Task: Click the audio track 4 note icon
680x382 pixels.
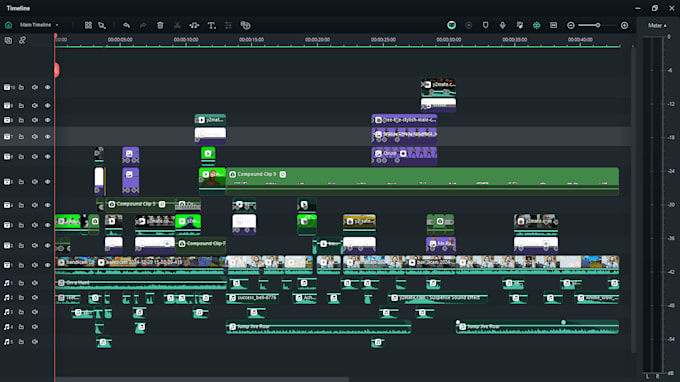Action: pos(8,327)
